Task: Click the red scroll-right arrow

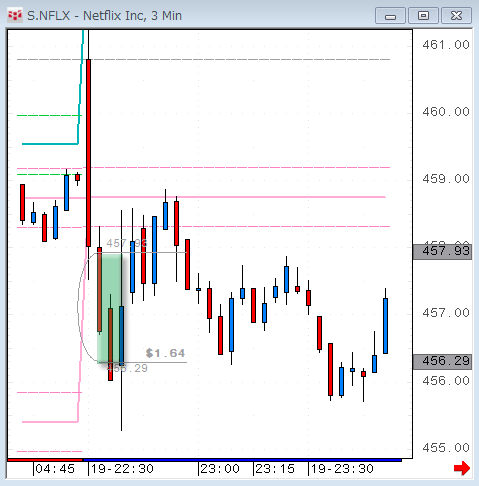Action: click(462, 468)
